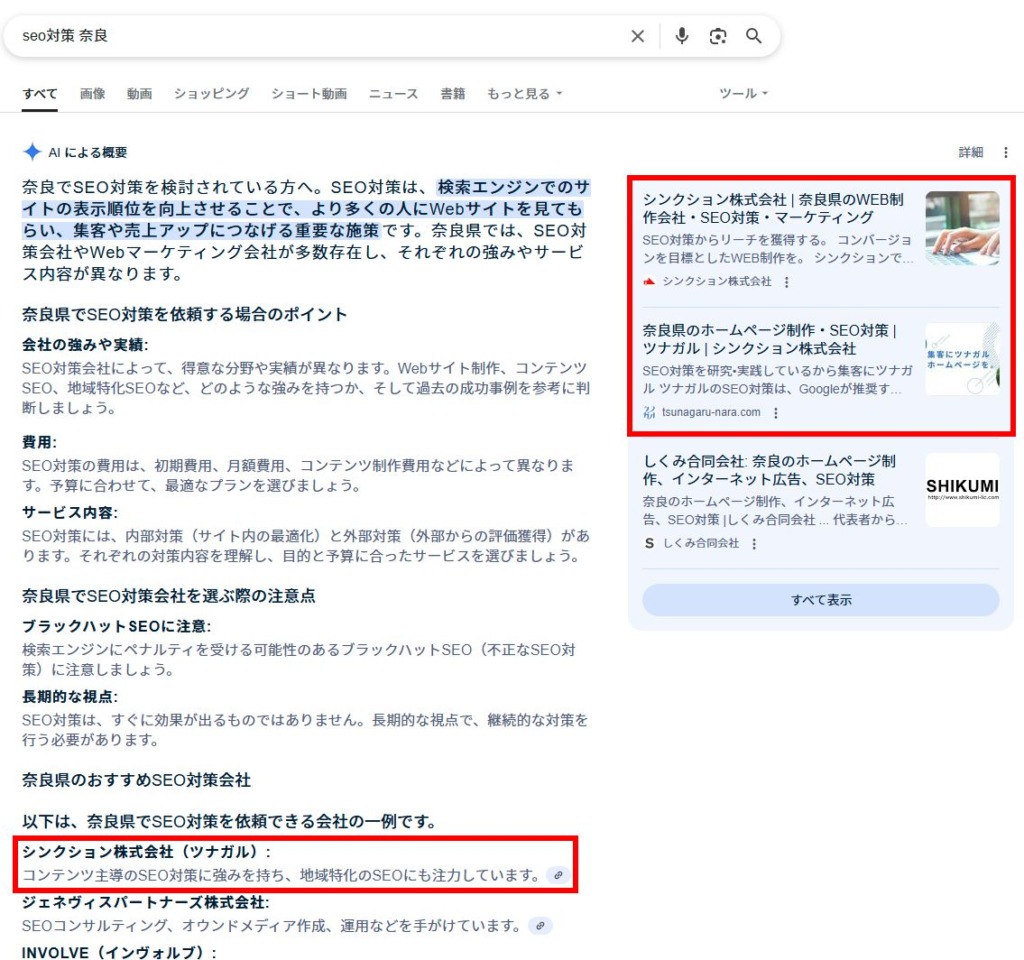
Task: Open the ツール dropdown menu
Action: [x=743, y=94]
